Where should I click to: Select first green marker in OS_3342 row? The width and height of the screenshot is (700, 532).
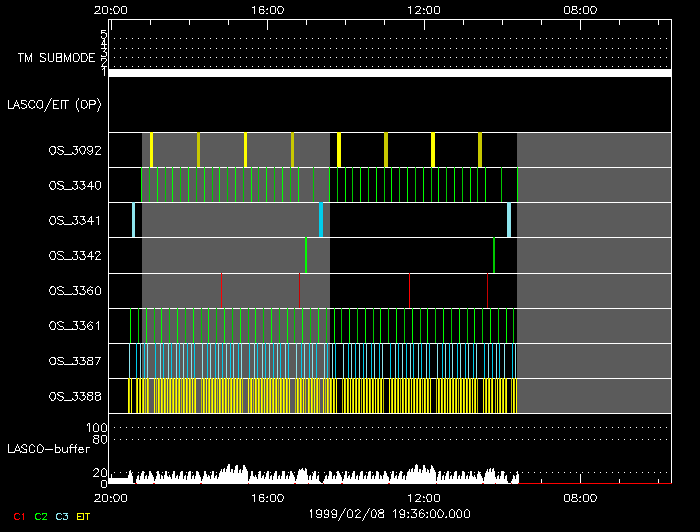pyautogui.click(x=306, y=255)
